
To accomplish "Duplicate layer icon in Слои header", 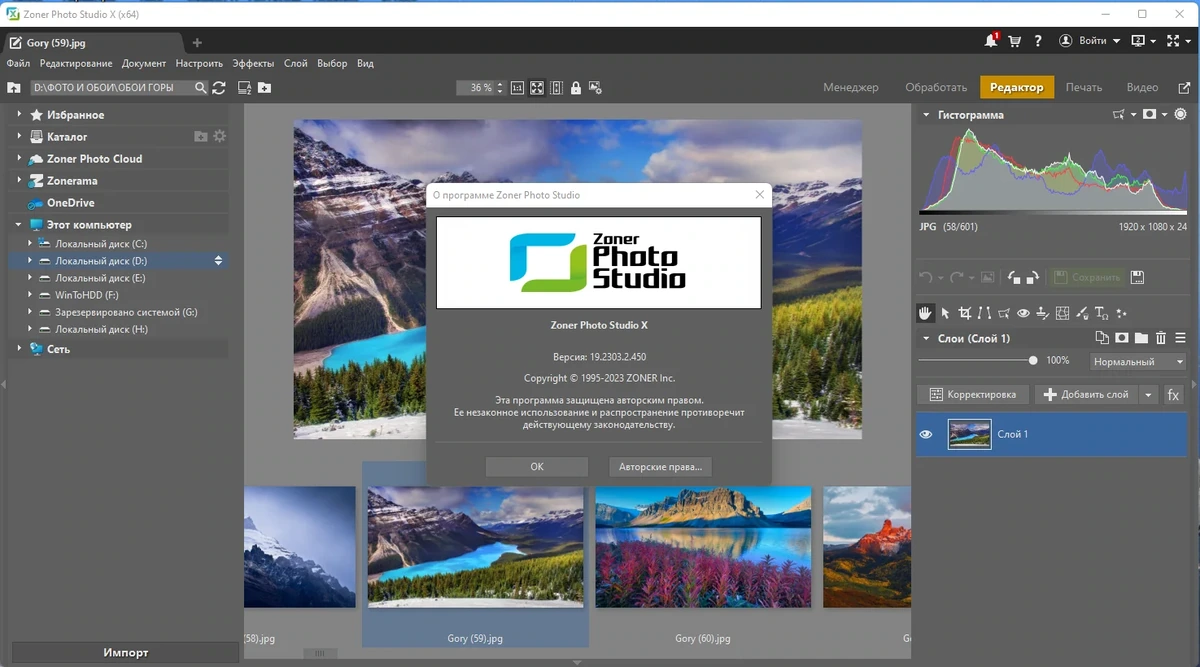I will click(1102, 338).
